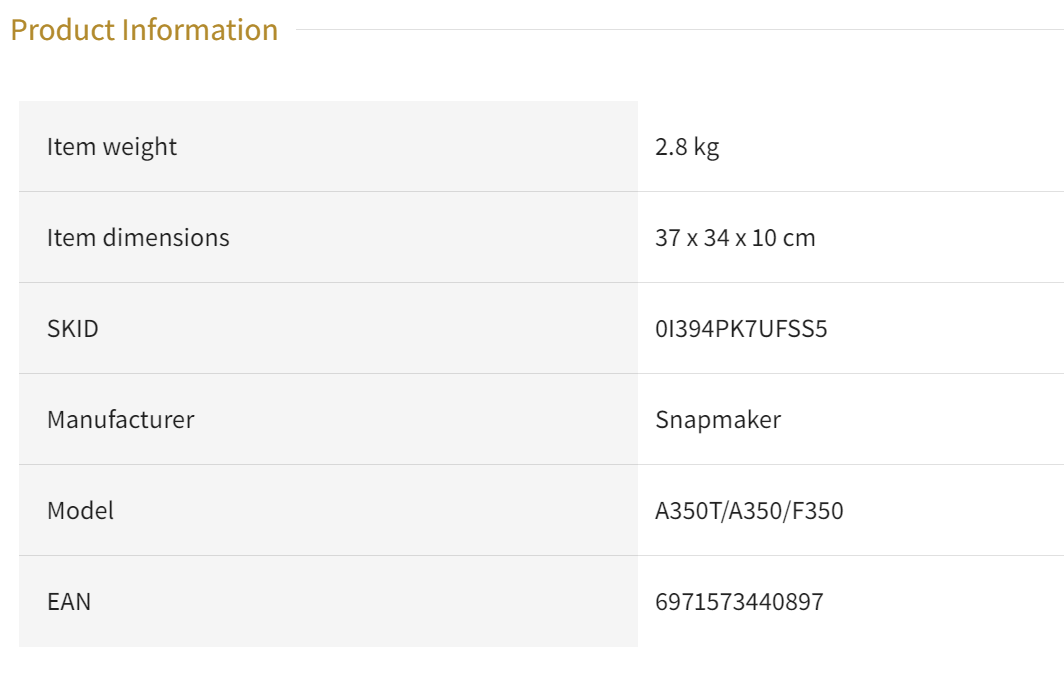
Task: Click the word 'dimensions' in second row
Action: [x=166, y=238]
